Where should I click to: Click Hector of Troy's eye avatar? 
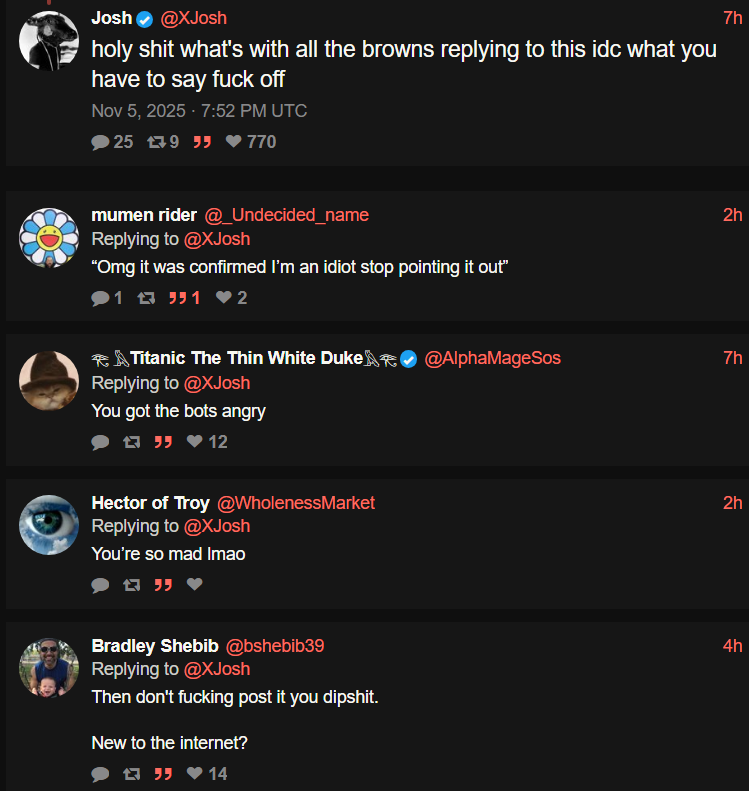click(x=49, y=525)
